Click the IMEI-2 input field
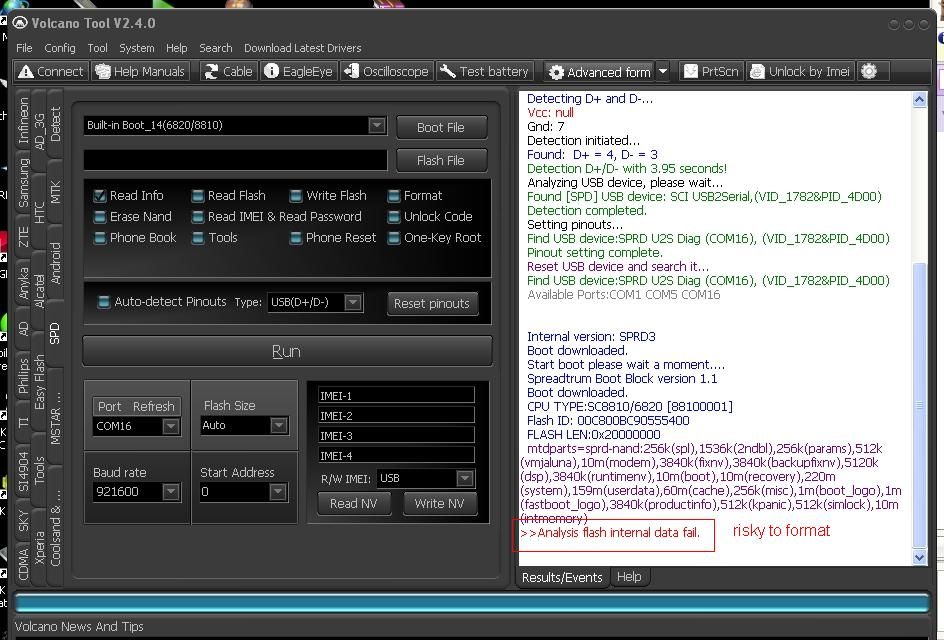Screen dimensions: 944x640 pyautogui.click(x=396, y=415)
